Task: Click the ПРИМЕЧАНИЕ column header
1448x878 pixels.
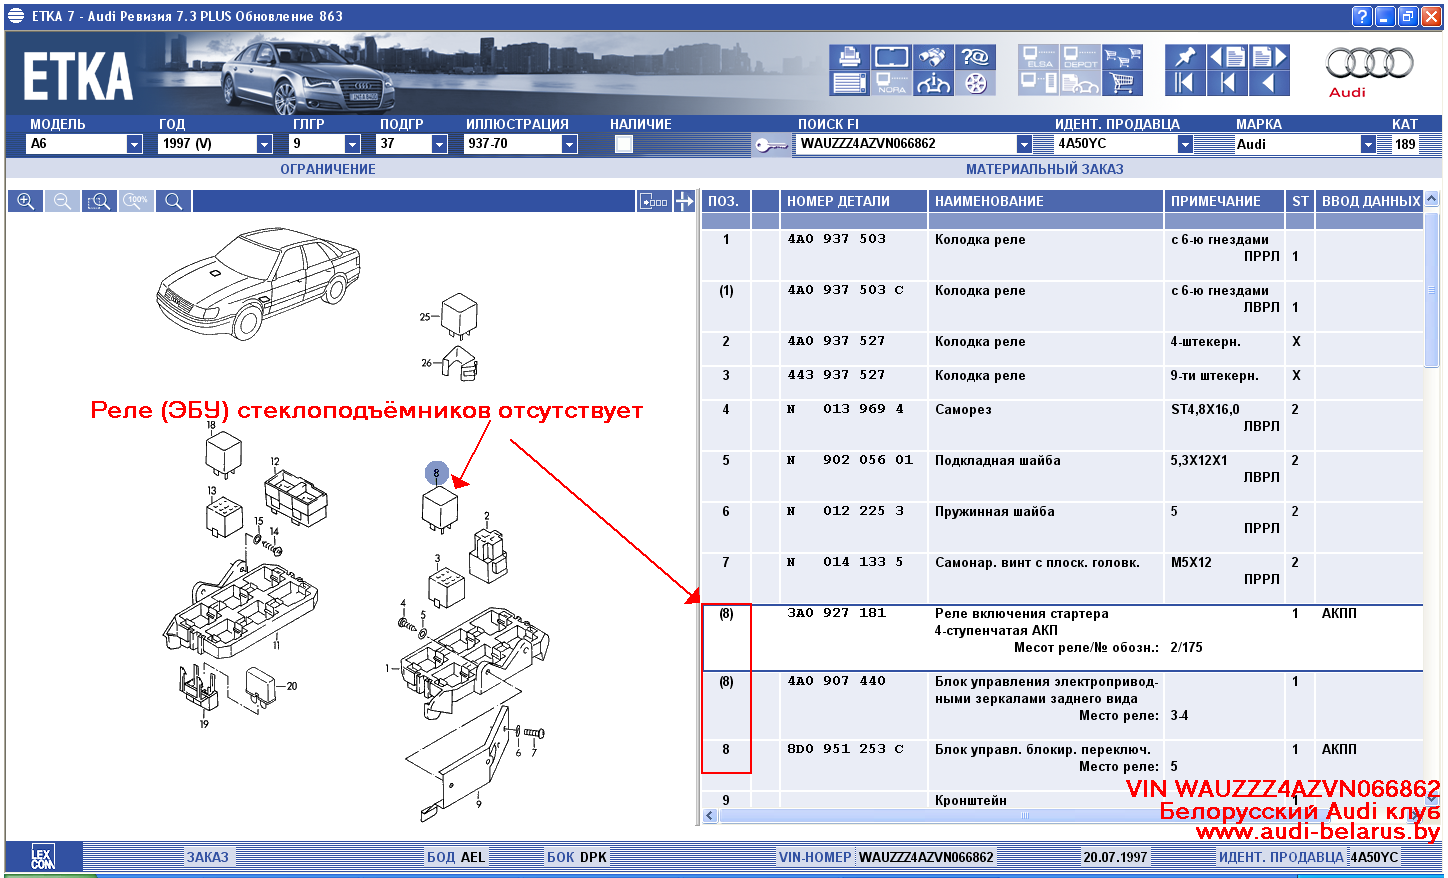Action: pyautogui.click(x=1224, y=201)
